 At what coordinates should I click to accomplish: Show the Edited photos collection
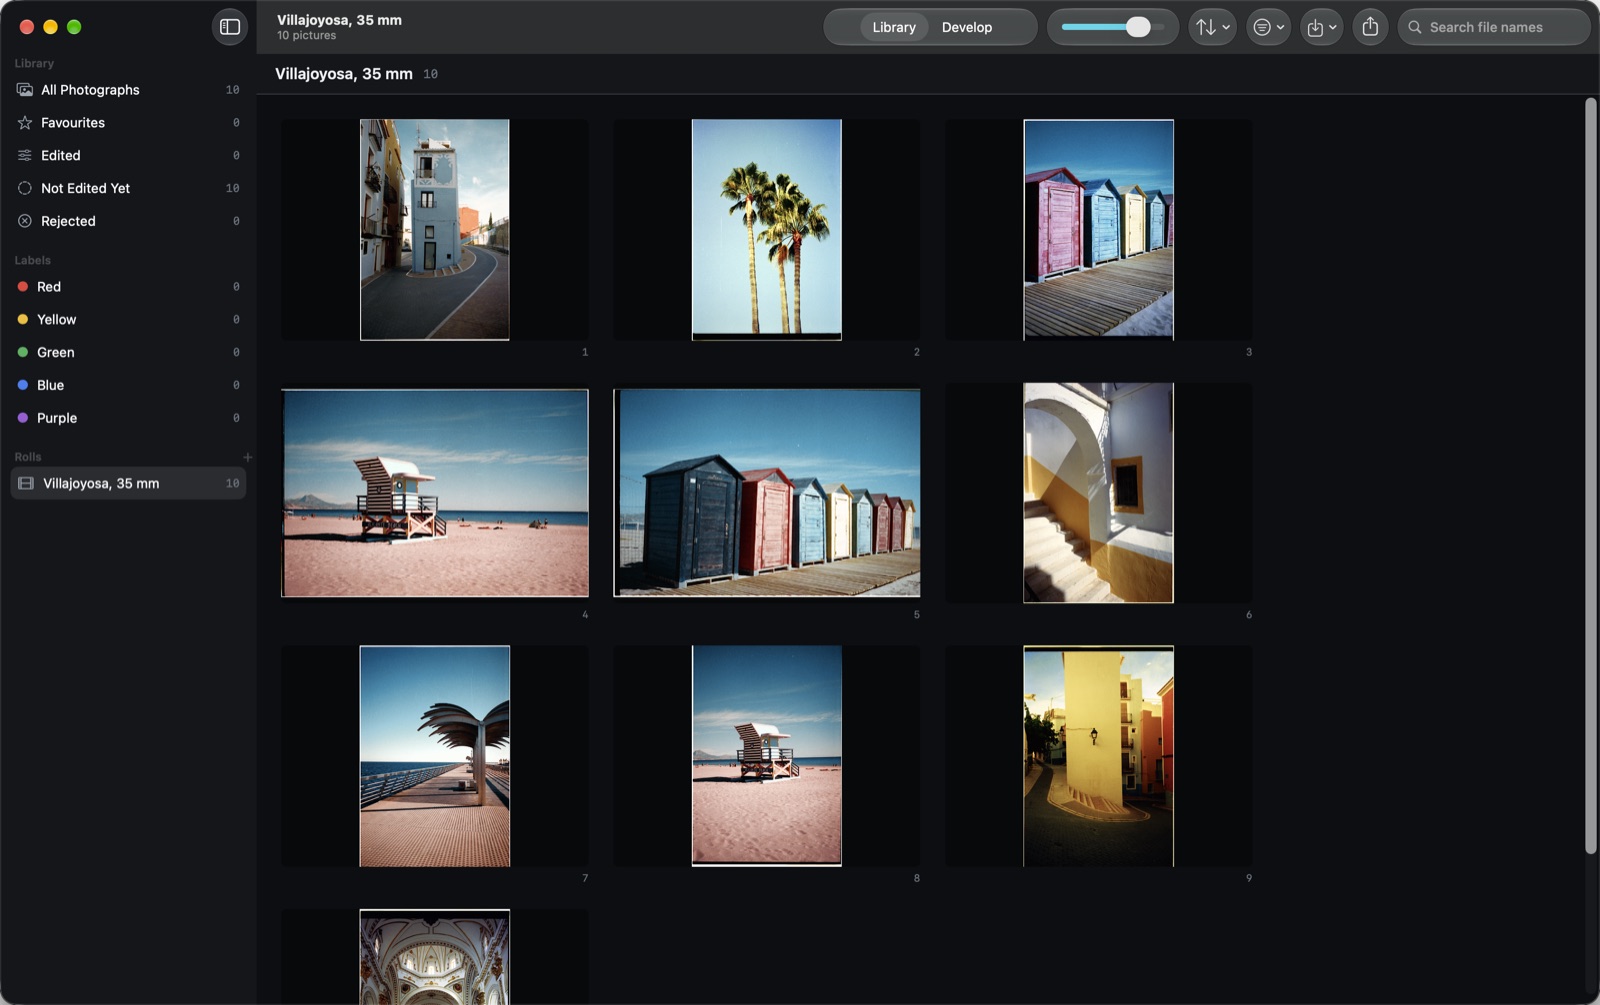(x=128, y=156)
